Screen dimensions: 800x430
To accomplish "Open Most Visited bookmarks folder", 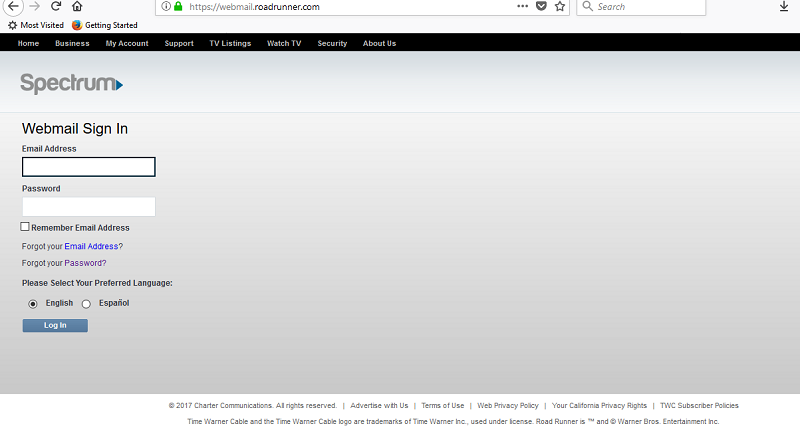I will (x=36, y=25).
